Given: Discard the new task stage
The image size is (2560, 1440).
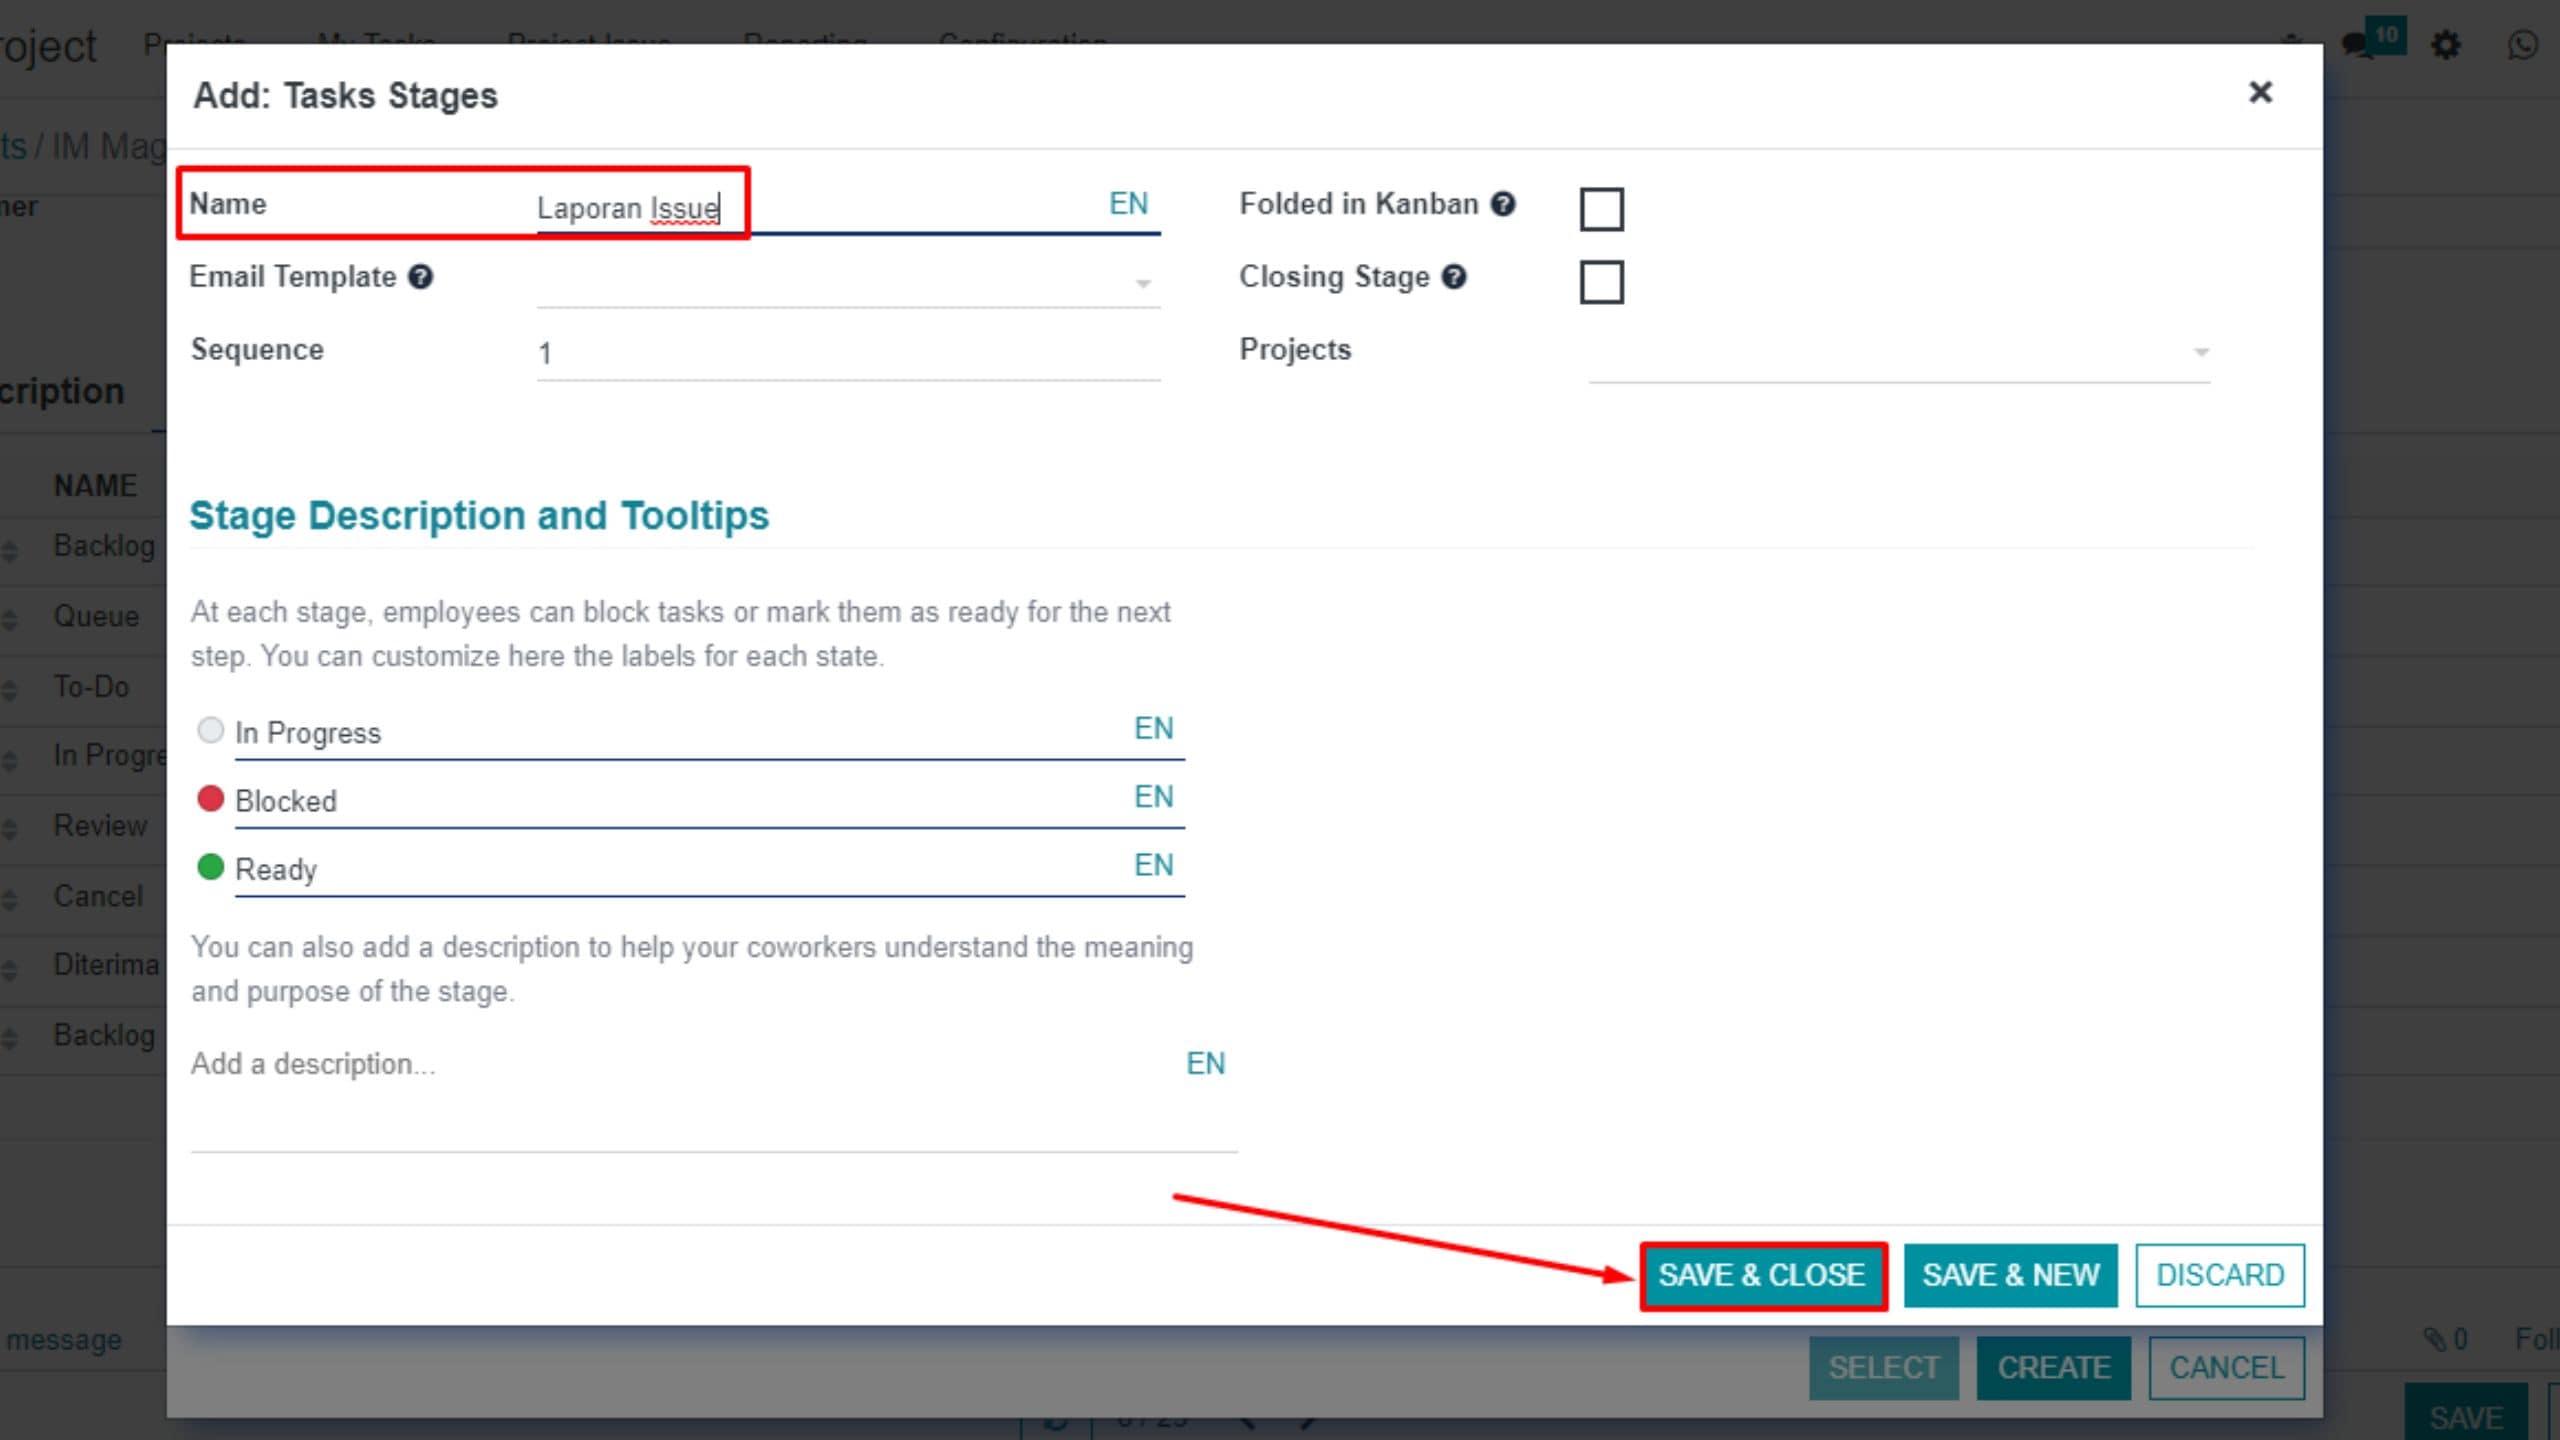Looking at the screenshot, I should [2219, 1275].
